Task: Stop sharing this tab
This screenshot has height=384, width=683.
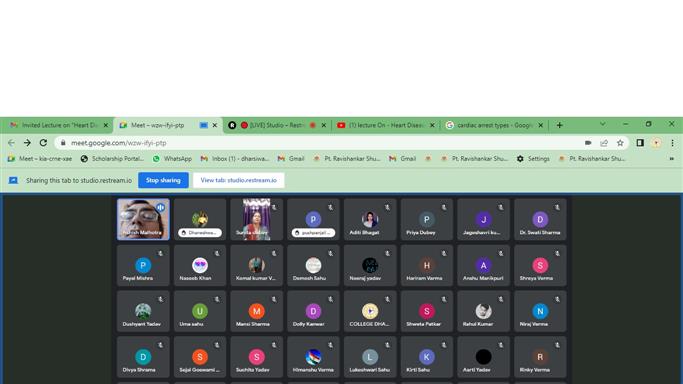Action: tap(163, 180)
